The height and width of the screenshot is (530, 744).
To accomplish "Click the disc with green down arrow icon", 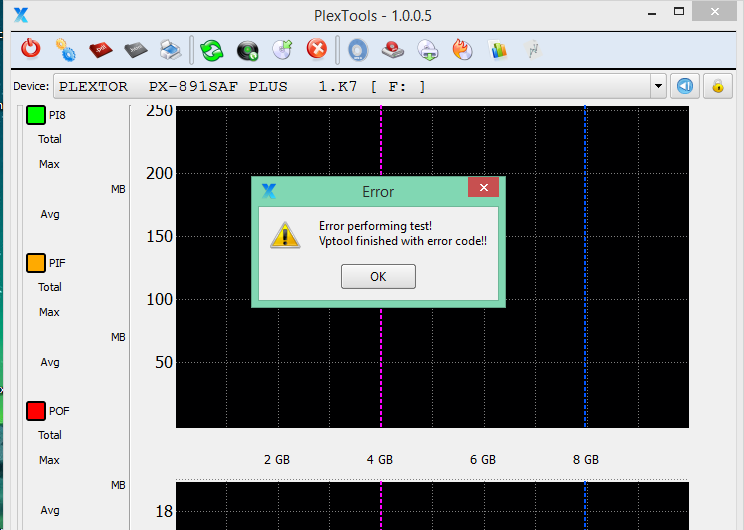I will coord(428,50).
